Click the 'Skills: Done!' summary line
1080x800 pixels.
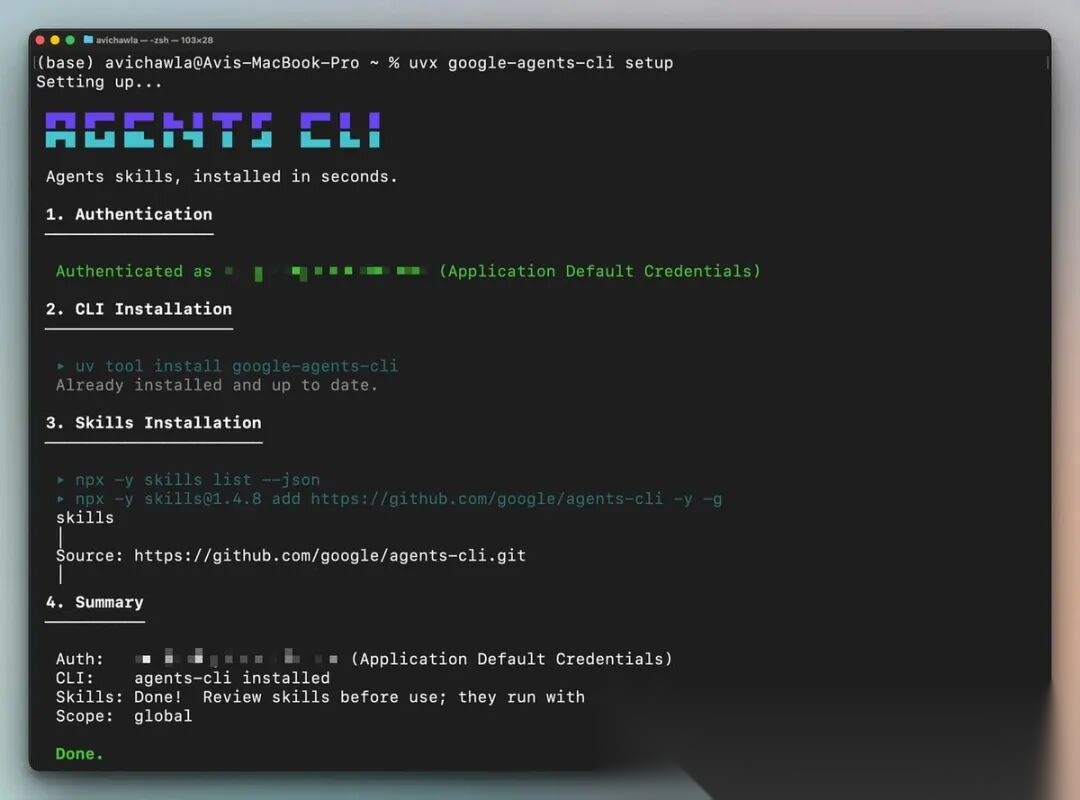[320, 697]
